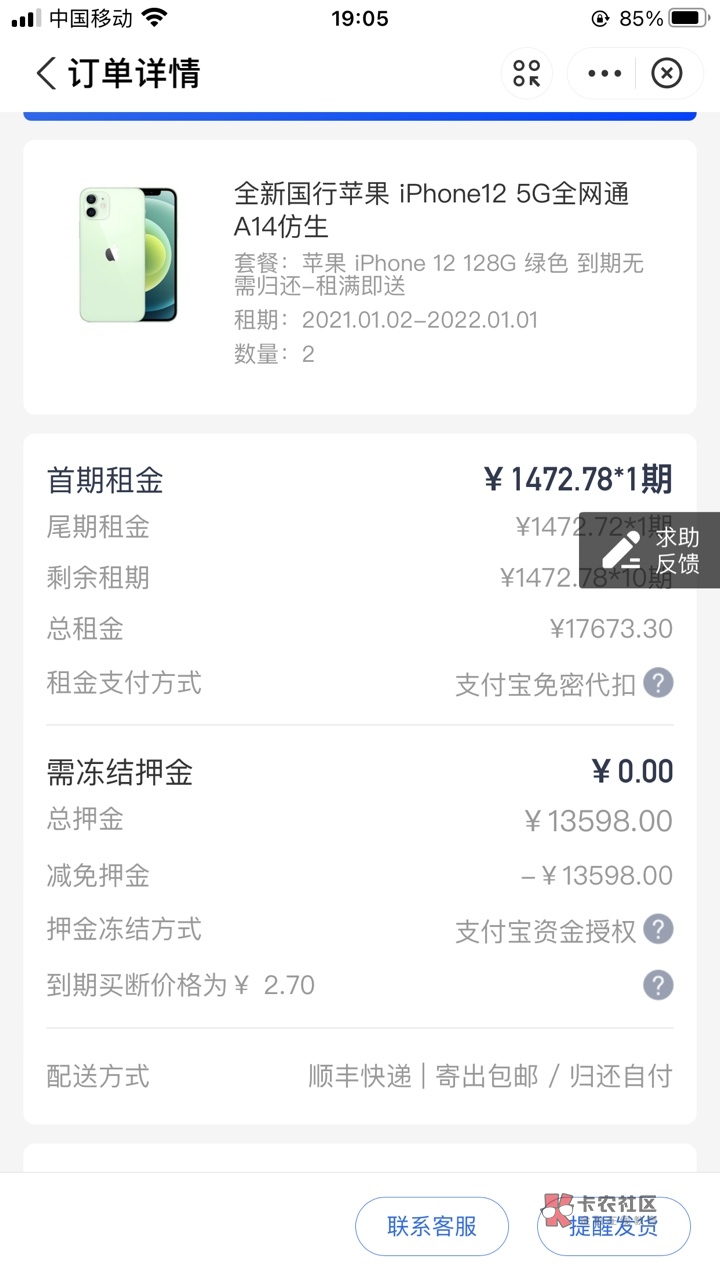Tap the help icon beside 支付宝资金授权
This screenshot has width=720, height=1280.
coord(657,930)
